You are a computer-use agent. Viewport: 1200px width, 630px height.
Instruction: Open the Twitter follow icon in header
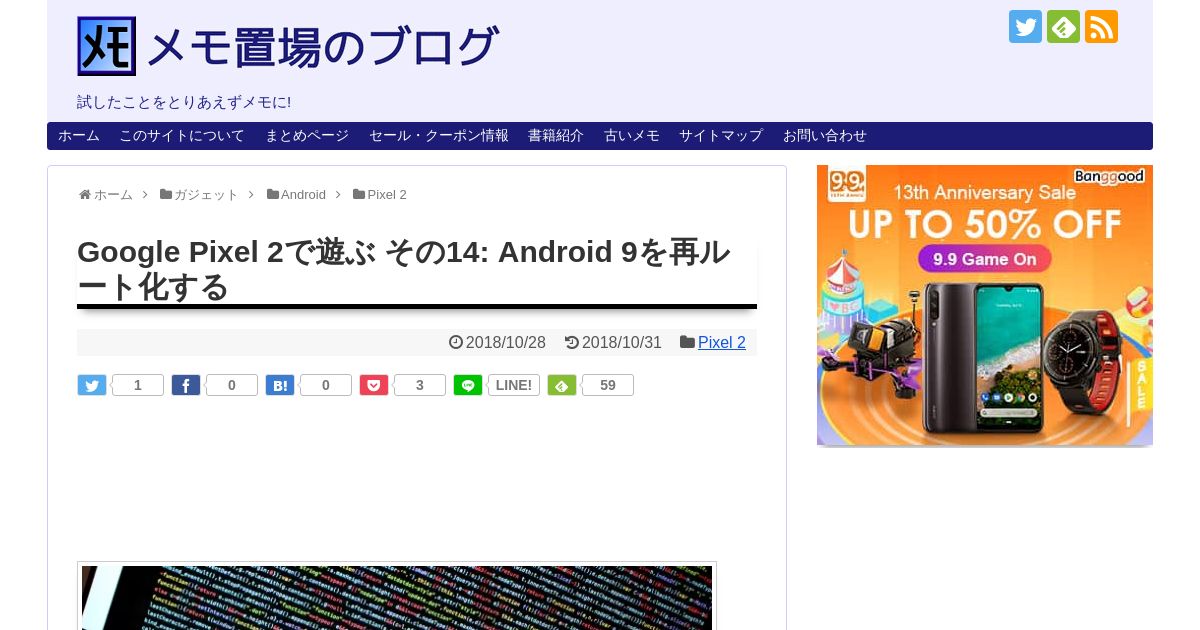1025,27
